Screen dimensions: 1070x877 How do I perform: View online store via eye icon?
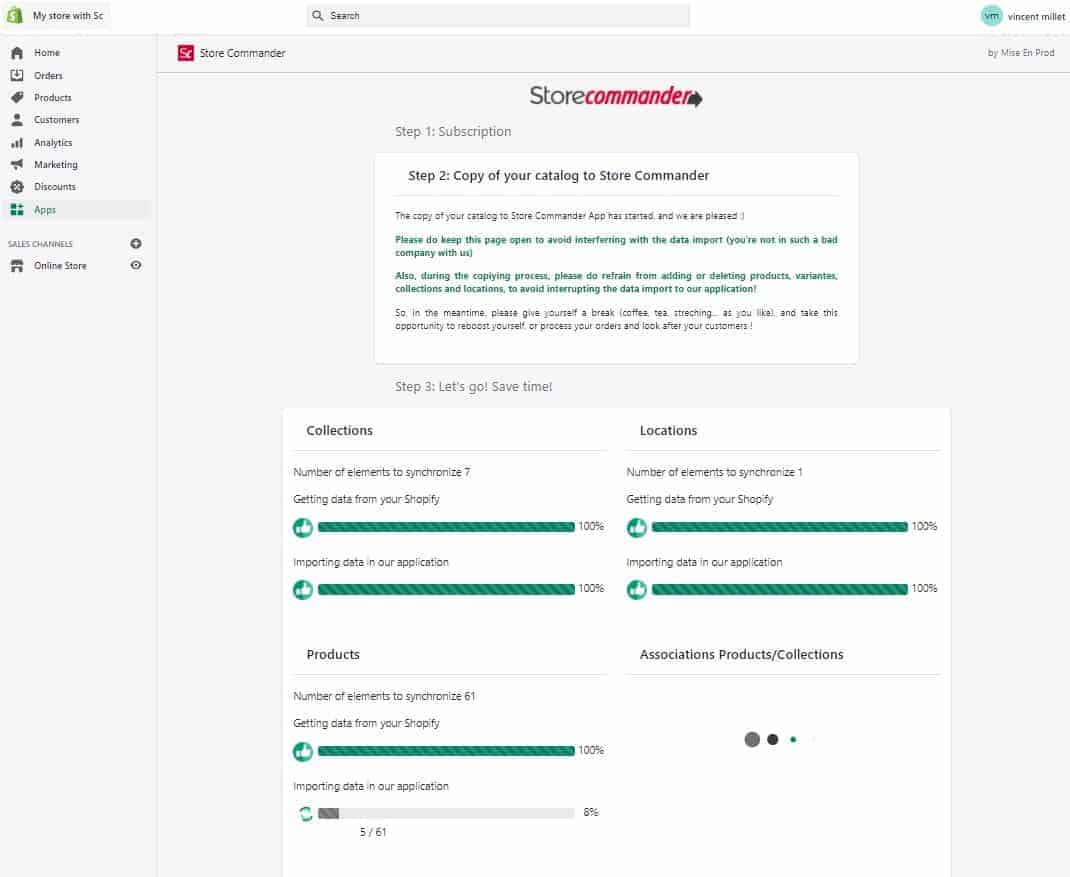tap(136, 265)
